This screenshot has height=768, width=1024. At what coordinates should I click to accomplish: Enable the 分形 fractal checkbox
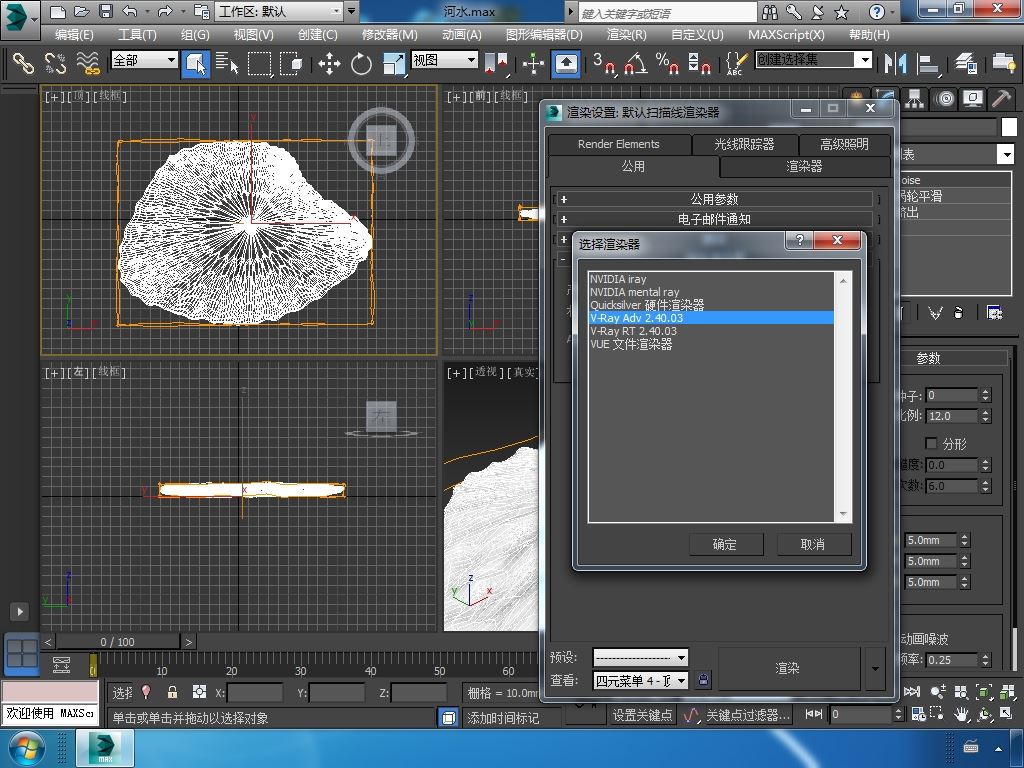[931, 443]
